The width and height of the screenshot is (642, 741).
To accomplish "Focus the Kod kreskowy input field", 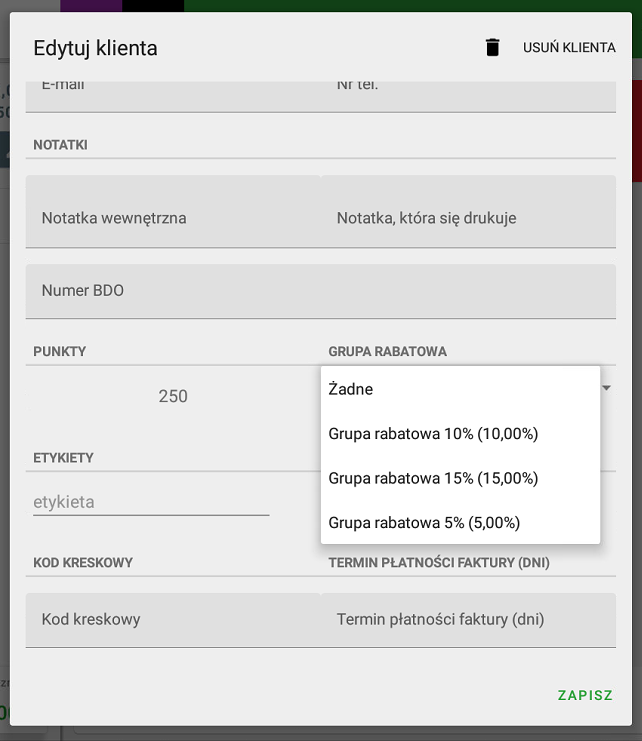I will click(x=172, y=619).
